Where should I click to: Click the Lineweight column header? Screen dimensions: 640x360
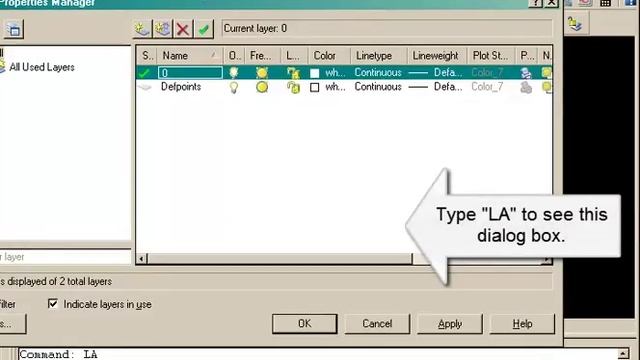coord(437,56)
